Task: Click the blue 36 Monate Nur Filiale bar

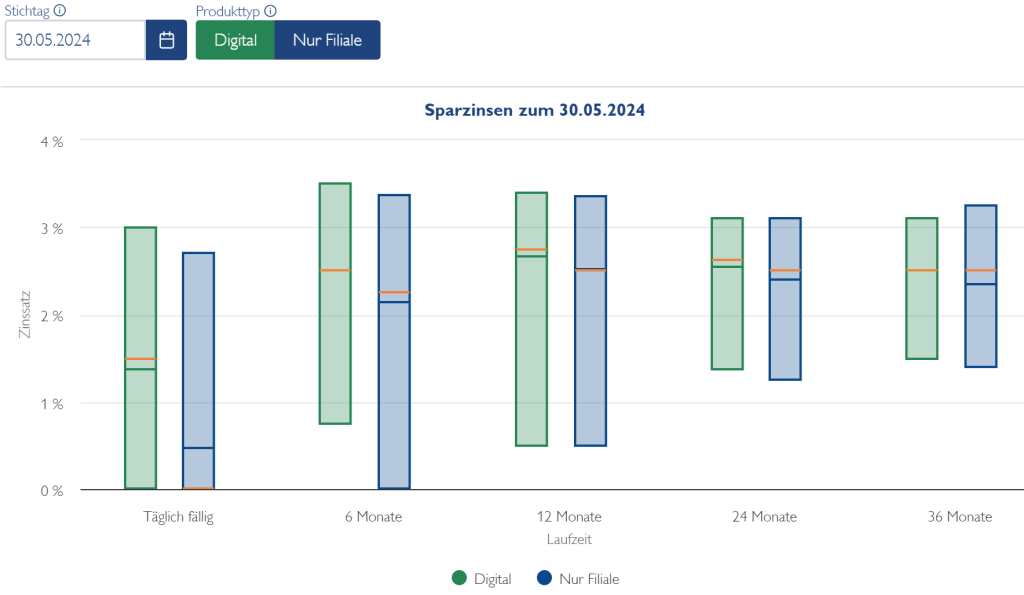Action: (x=981, y=320)
